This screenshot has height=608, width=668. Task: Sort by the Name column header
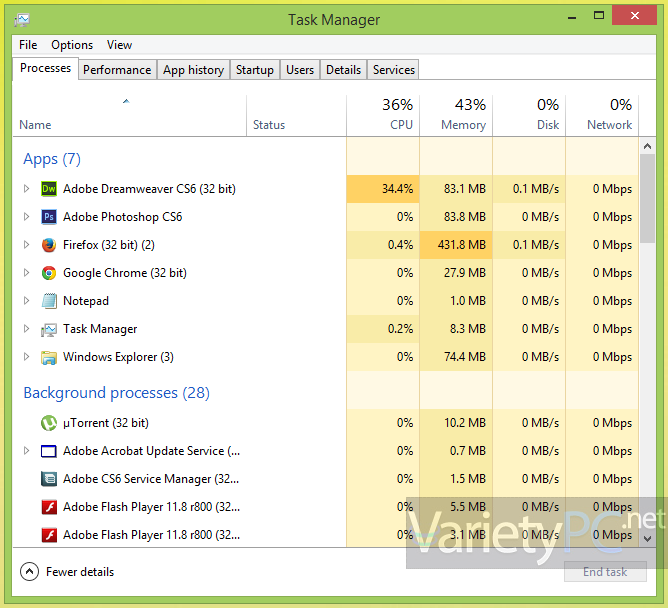point(130,115)
